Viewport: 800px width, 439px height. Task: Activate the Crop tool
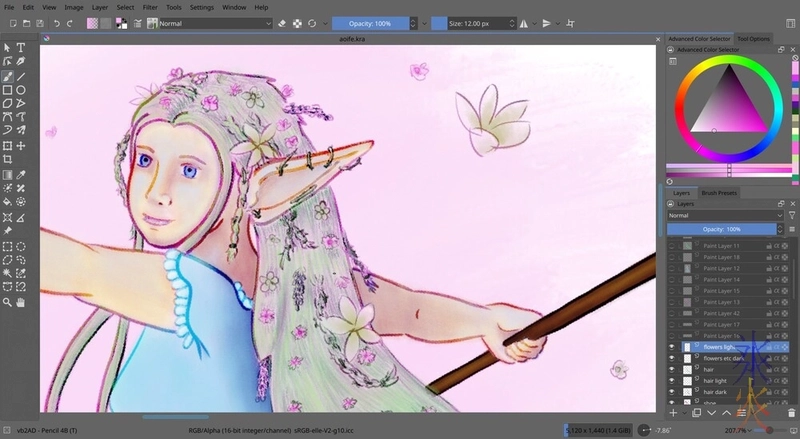(7, 159)
